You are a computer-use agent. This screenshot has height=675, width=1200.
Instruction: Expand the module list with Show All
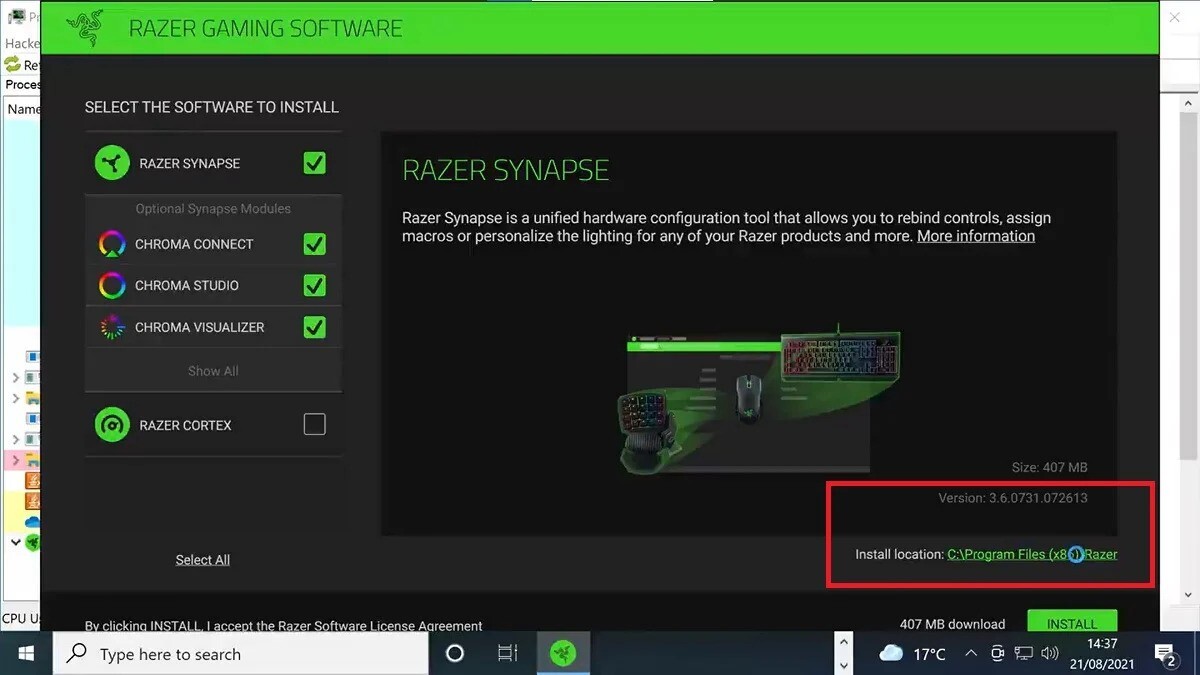(213, 371)
